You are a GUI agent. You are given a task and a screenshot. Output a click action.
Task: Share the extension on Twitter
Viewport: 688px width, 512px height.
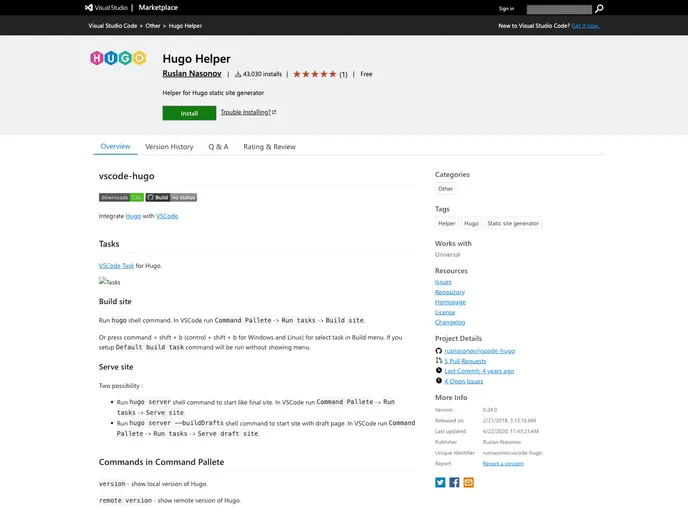pyautogui.click(x=440, y=483)
